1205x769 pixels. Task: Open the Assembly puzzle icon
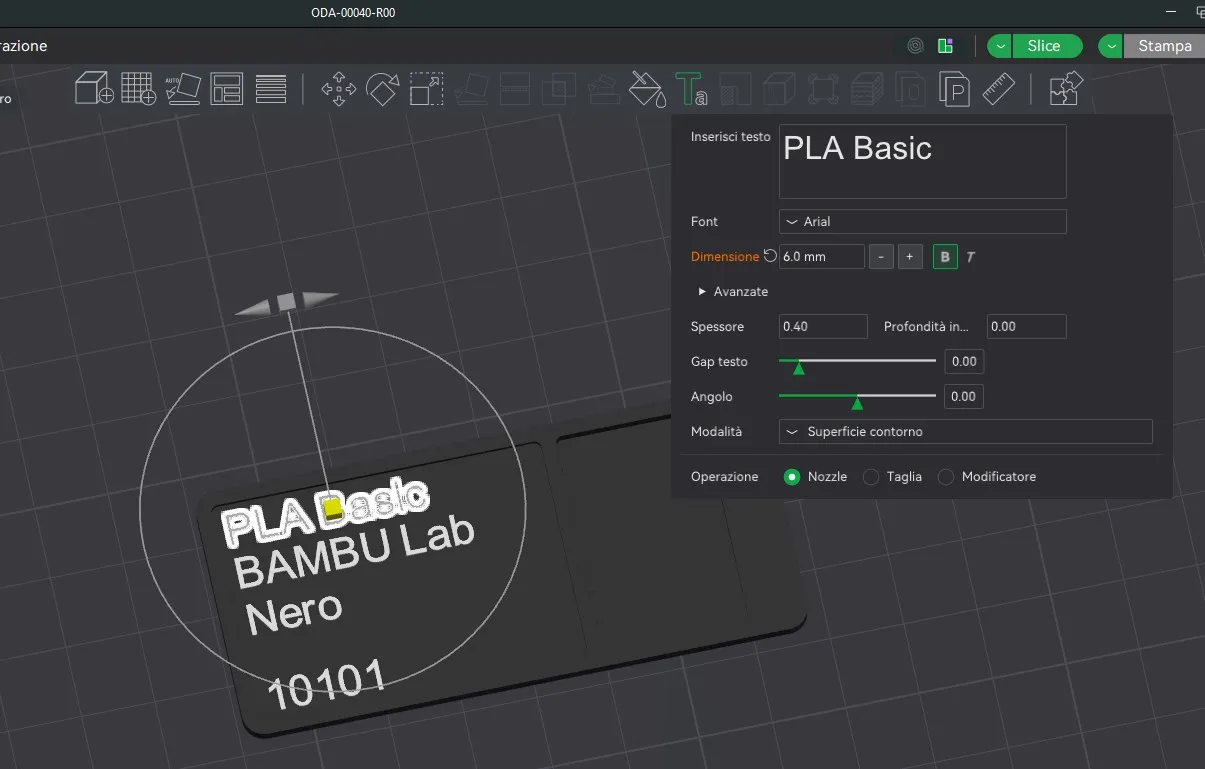pos(1066,88)
